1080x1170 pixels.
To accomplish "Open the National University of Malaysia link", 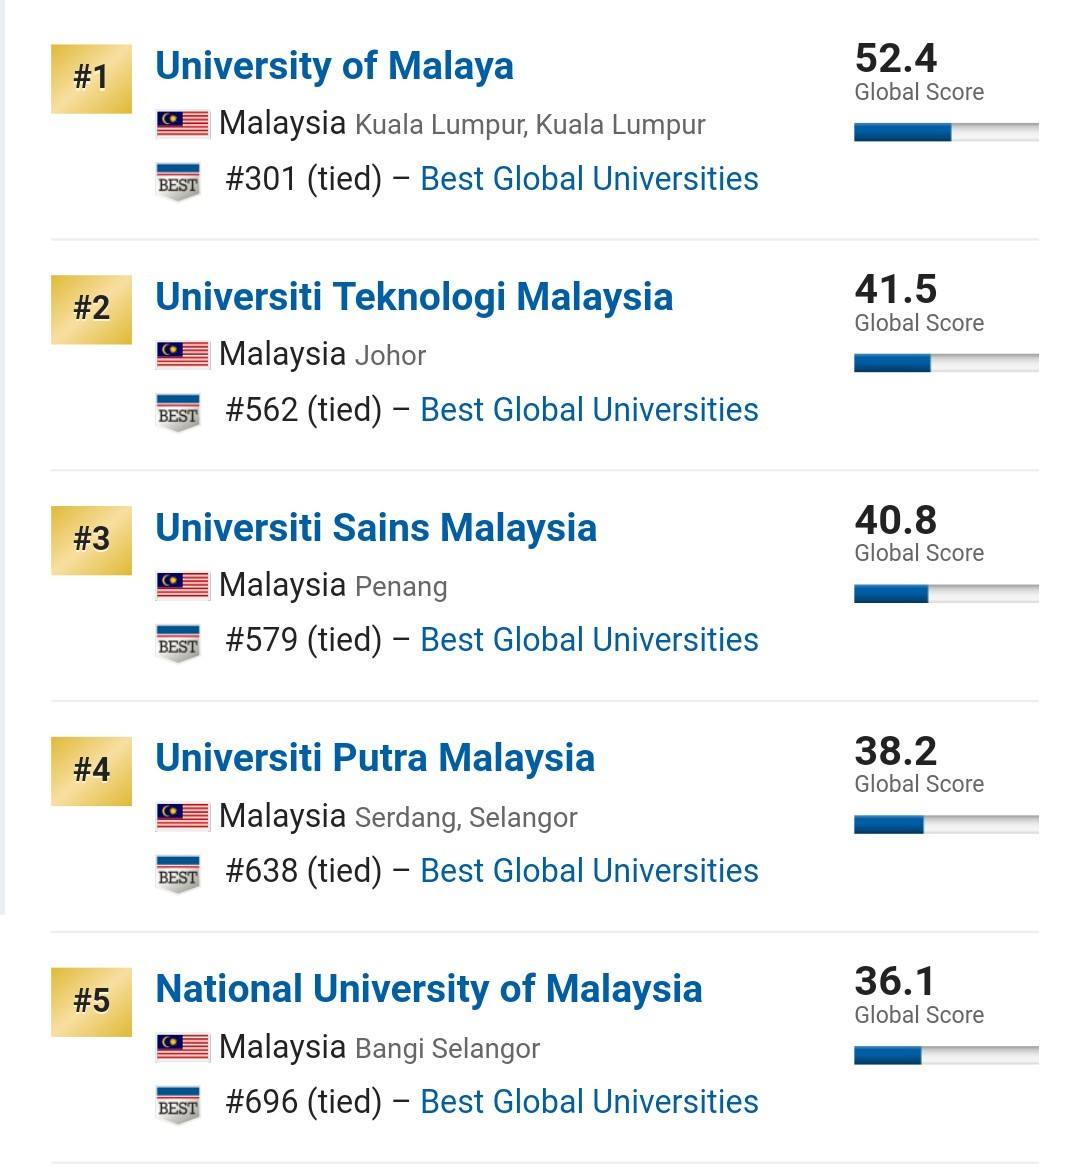I will click(x=429, y=989).
